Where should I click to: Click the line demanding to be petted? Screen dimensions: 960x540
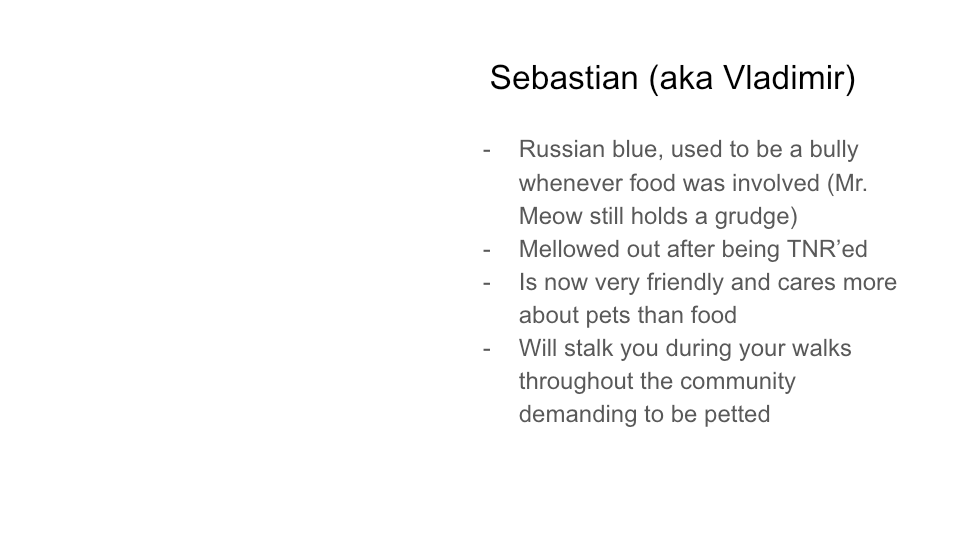click(x=644, y=415)
